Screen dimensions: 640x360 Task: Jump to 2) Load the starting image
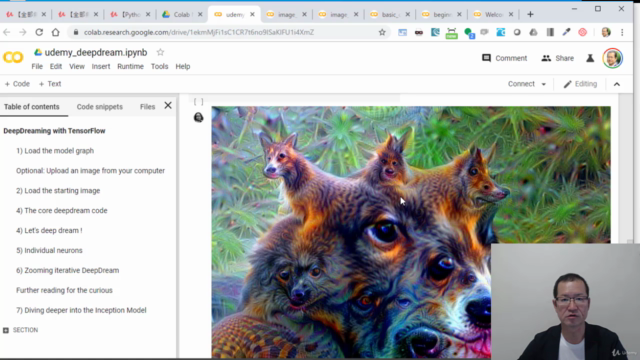[58, 191]
